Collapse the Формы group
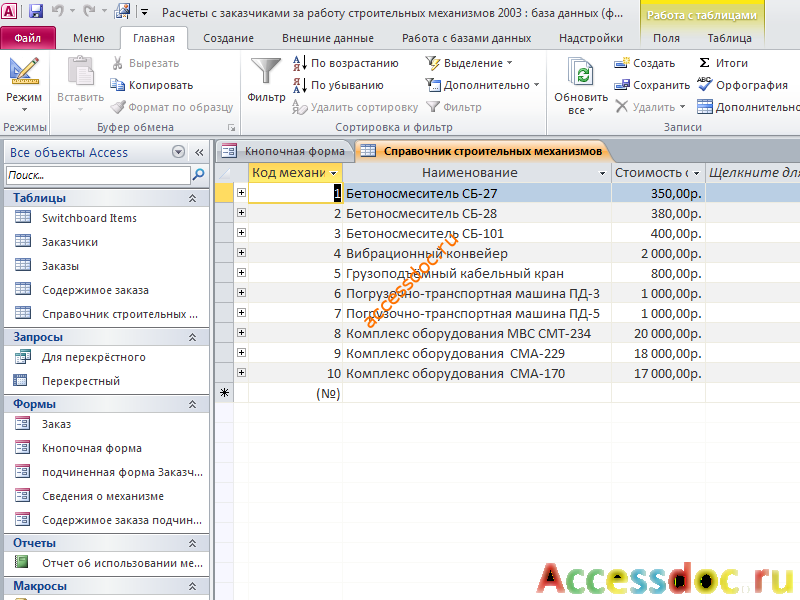The image size is (800, 600). click(192, 404)
